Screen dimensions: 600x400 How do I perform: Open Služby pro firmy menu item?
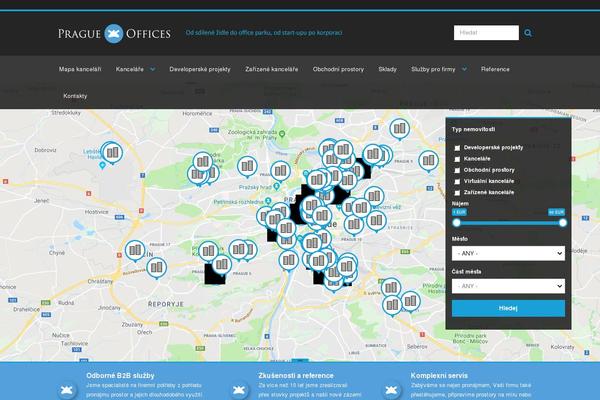pos(433,69)
